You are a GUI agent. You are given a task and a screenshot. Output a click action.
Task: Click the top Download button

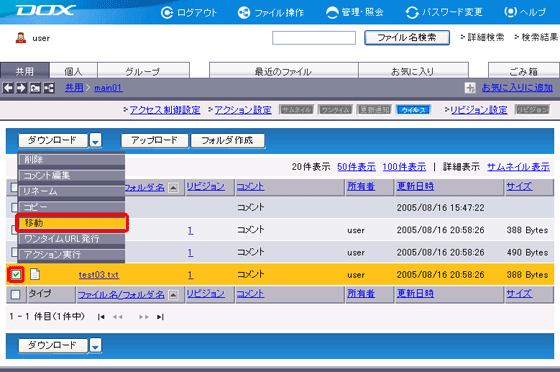tap(53, 140)
